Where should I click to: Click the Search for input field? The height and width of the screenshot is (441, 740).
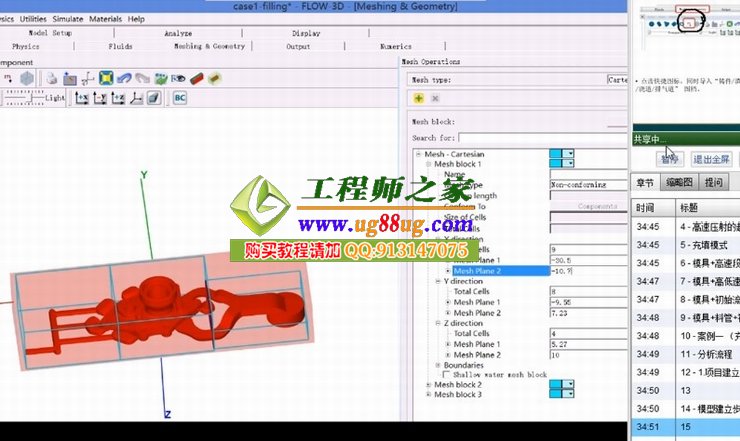(543, 138)
